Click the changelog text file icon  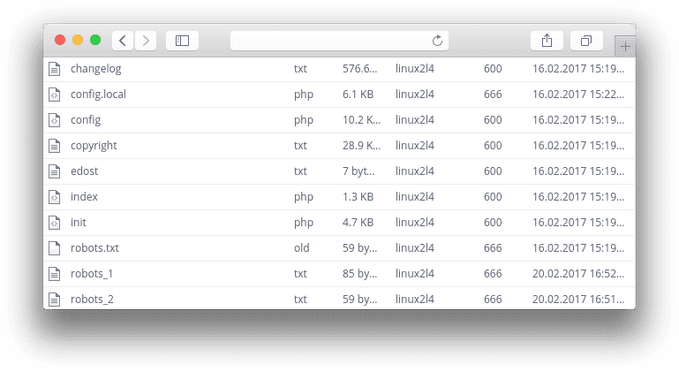pos(54,69)
